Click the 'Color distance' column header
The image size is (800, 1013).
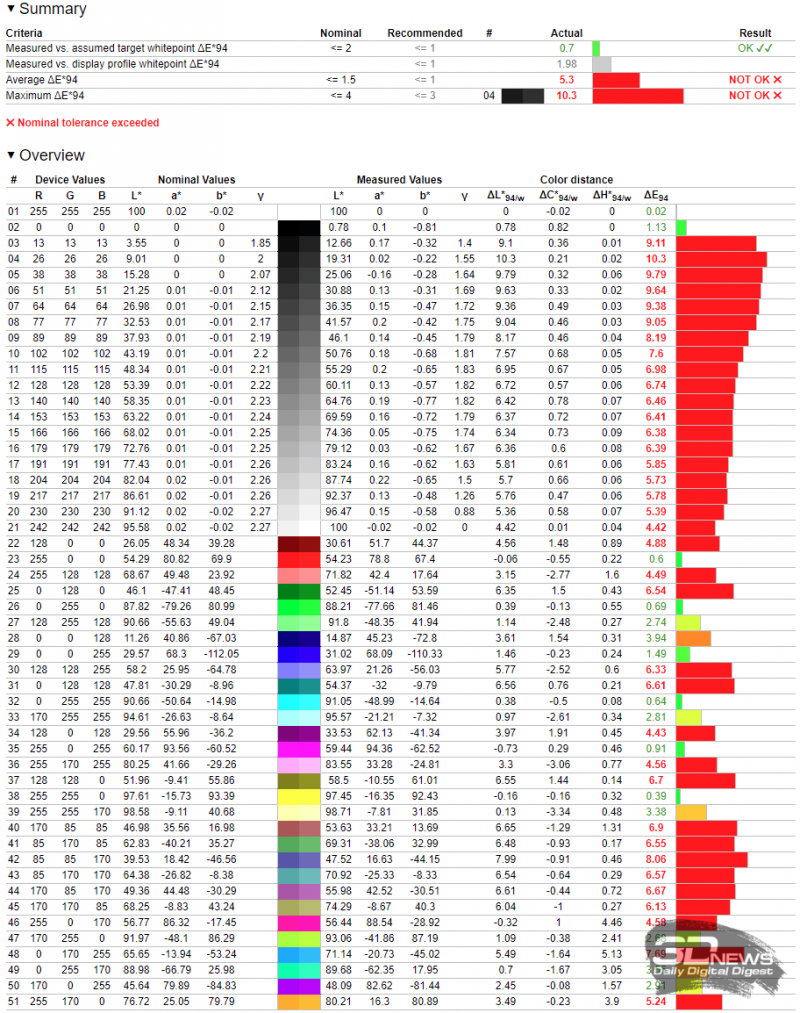(577, 180)
